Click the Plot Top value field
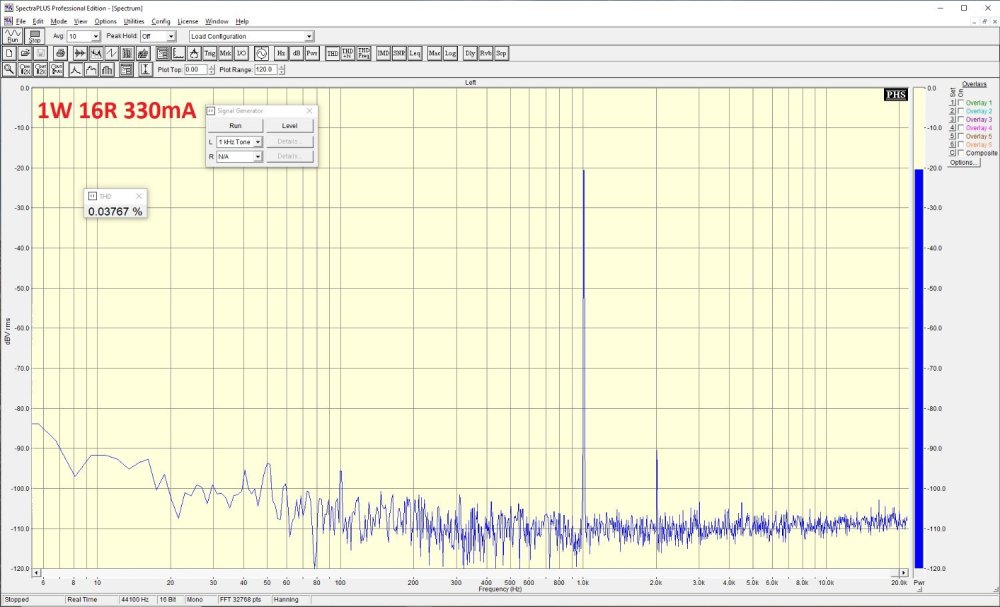The image size is (1000, 607). (194, 70)
